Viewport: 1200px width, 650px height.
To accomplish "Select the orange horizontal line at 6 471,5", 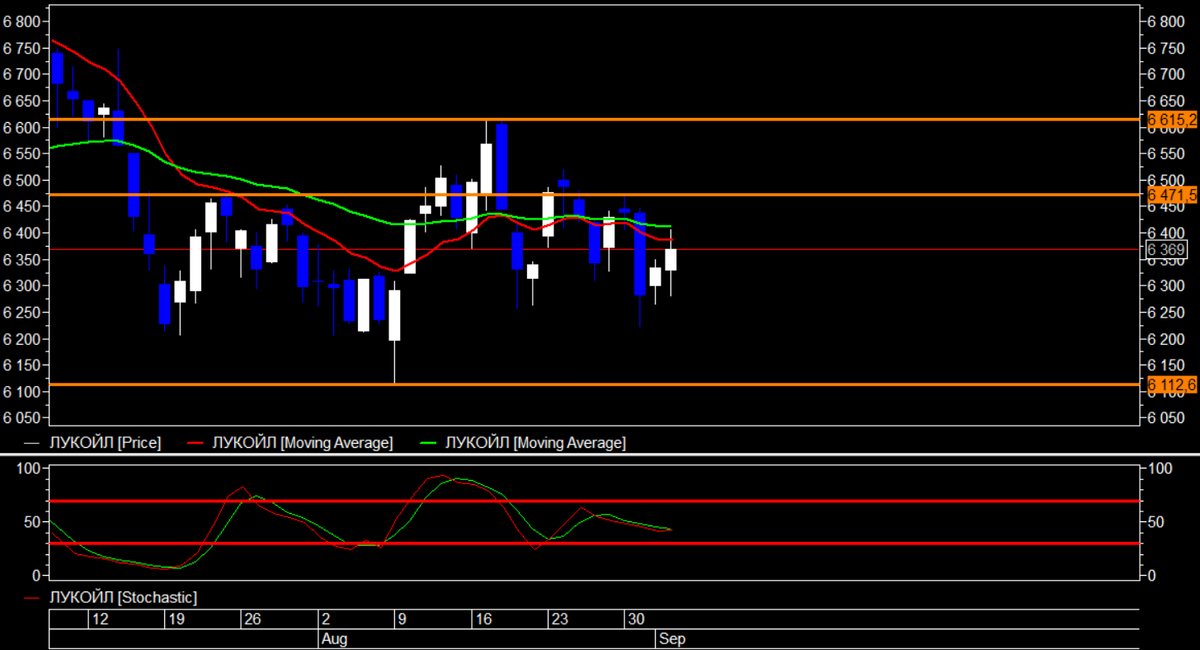I will (x=594, y=194).
